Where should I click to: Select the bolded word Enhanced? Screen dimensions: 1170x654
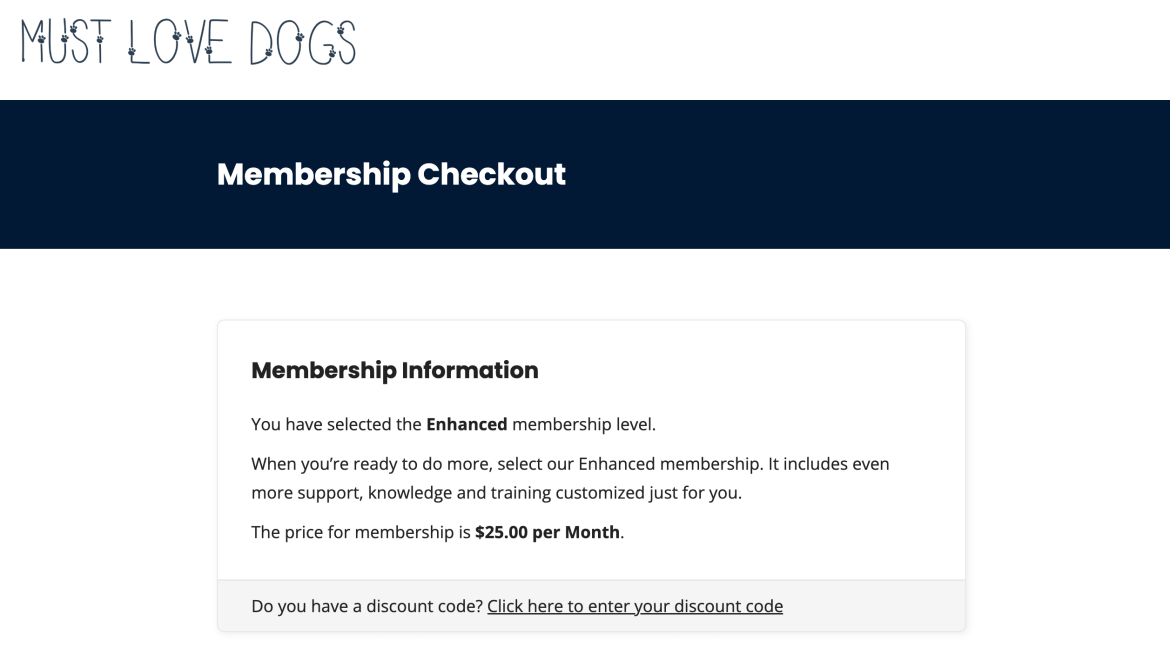click(x=468, y=424)
